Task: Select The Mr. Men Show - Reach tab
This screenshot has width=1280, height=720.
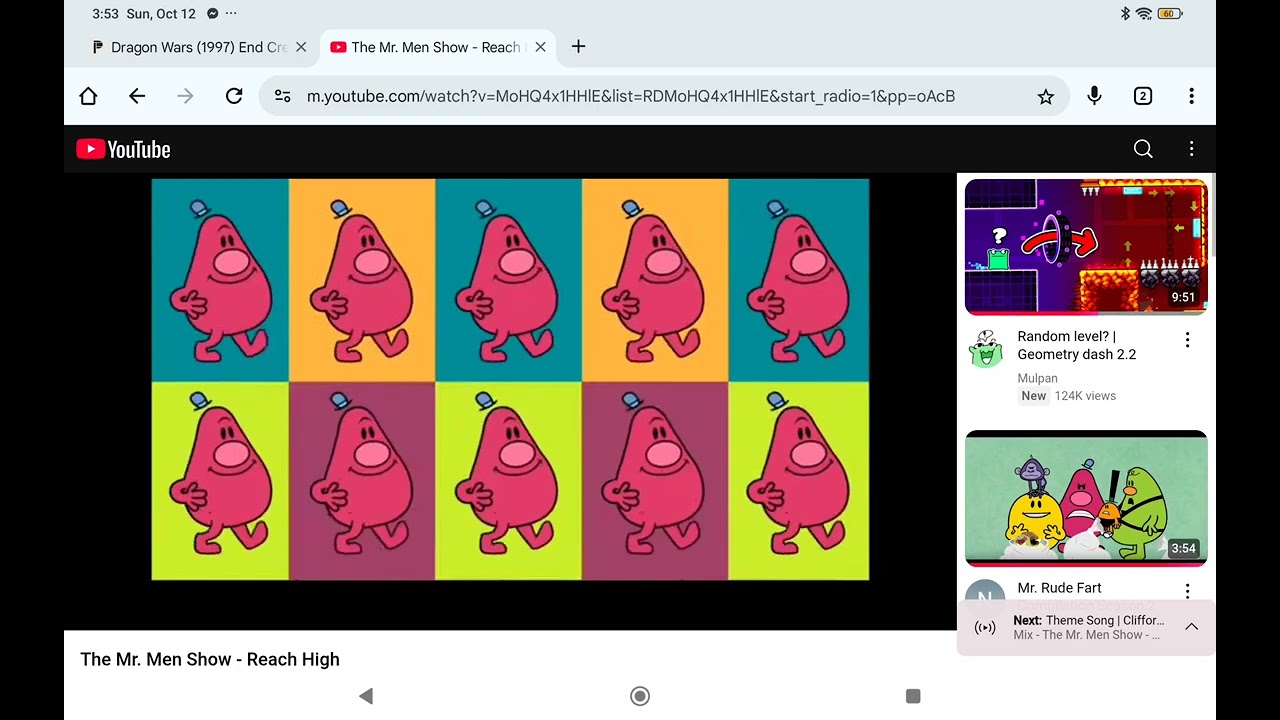Action: [436, 47]
